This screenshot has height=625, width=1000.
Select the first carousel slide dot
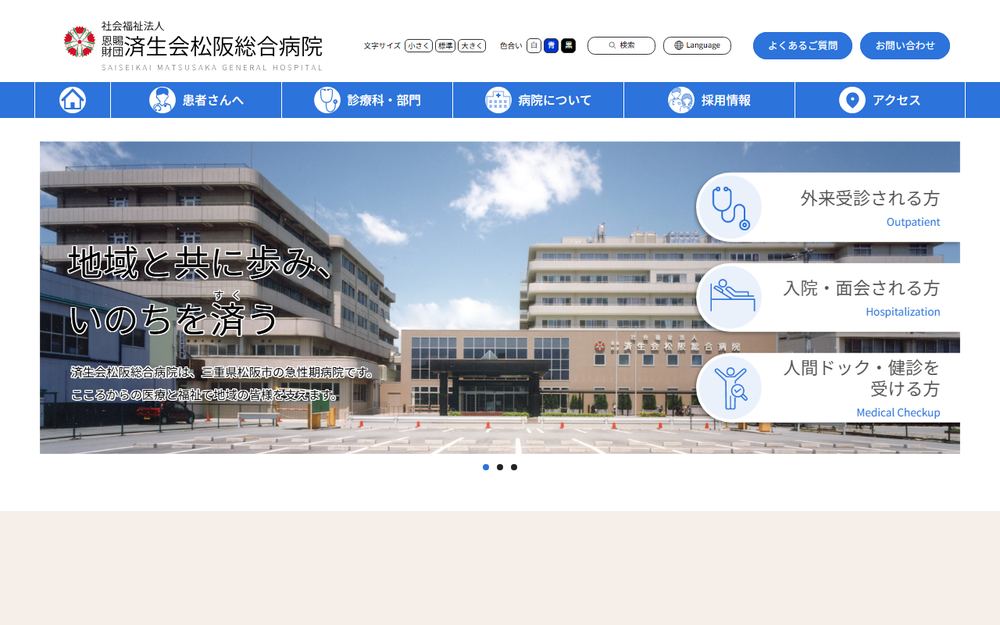pyautogui.click(x=486, y=467)
